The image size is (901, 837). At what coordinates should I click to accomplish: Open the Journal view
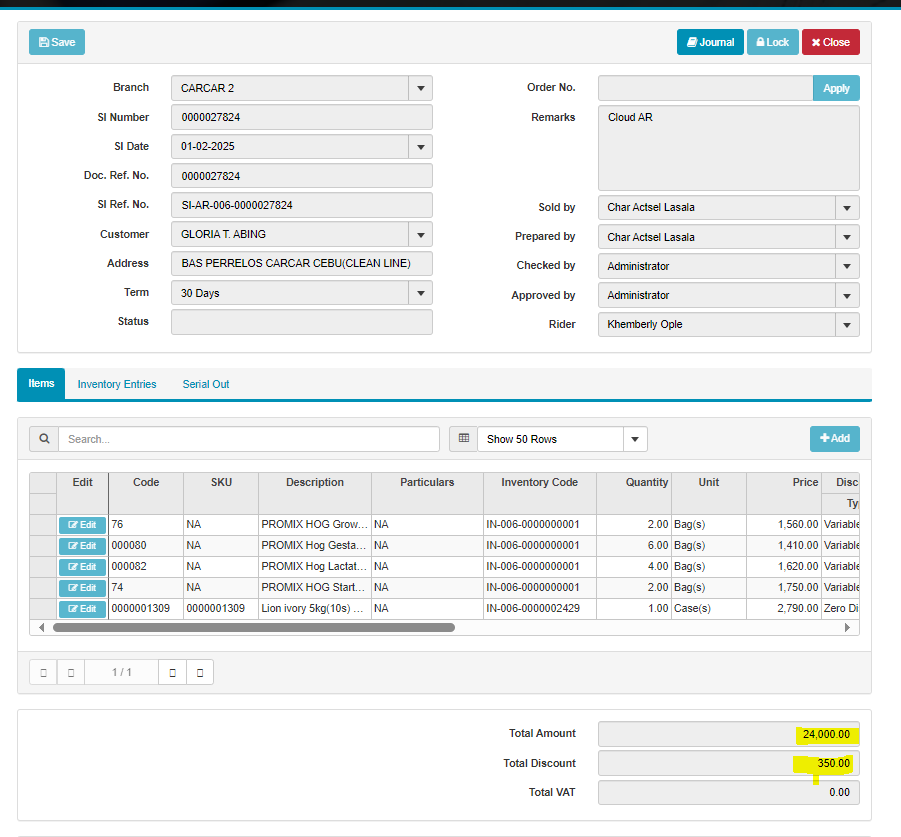pos(709,42)
